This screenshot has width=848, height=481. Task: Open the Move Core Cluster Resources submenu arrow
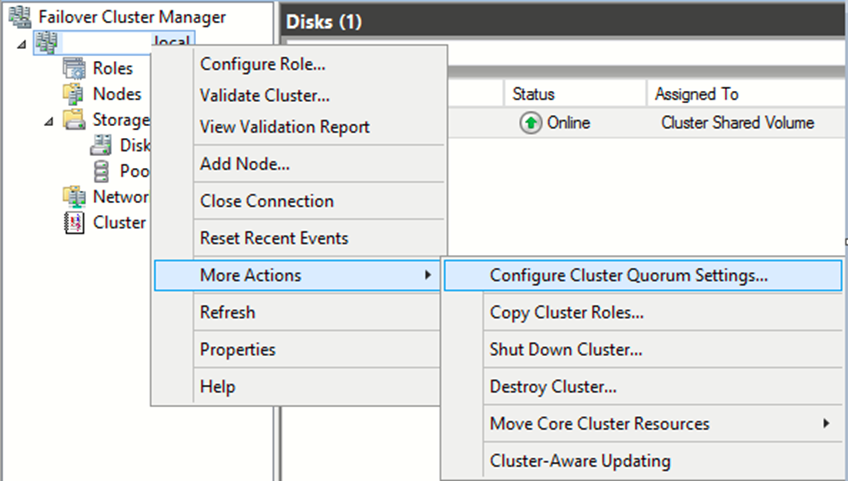click(826, 423)
